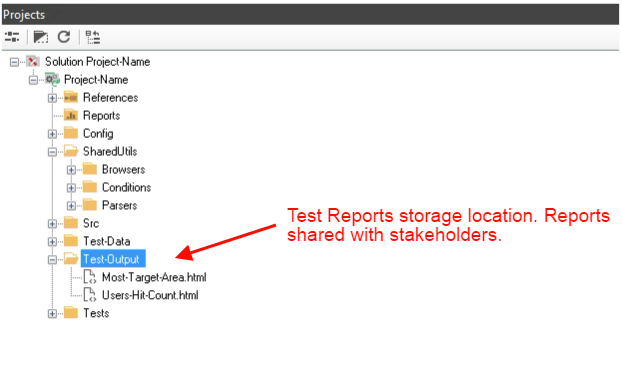622x372 pixels.
Task: Click the Users-Hit-Count.html file icon
Action: pos(90,295)
